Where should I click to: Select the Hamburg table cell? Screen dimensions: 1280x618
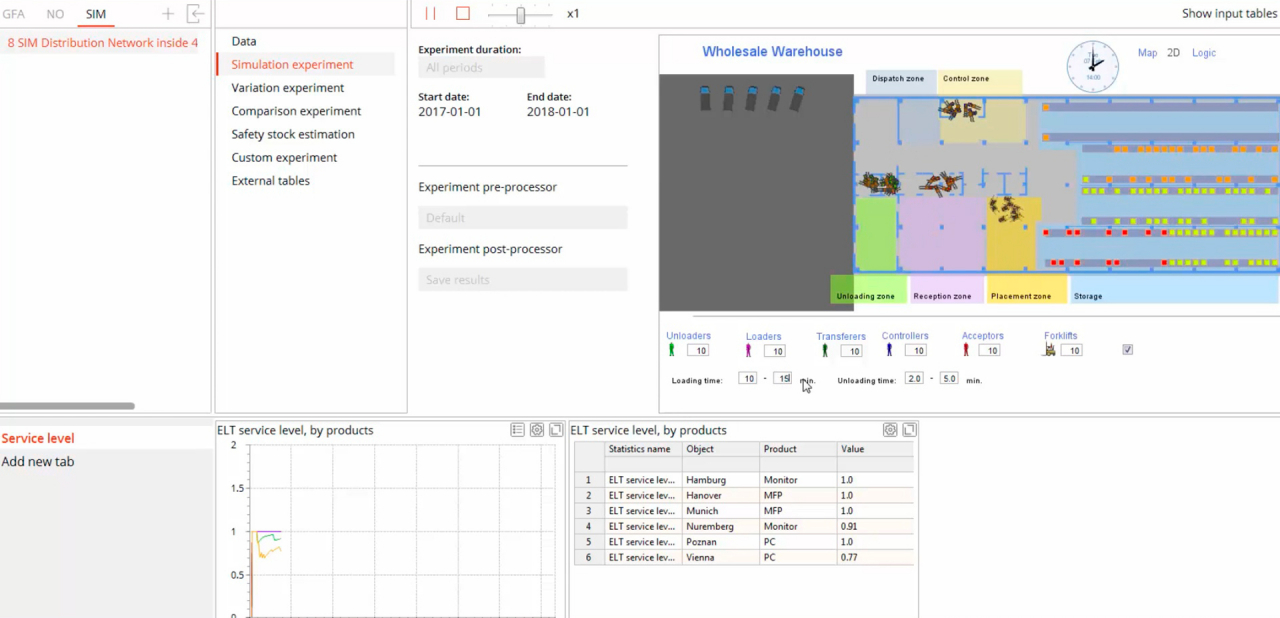pyautogui.click(x=721, y=480)
